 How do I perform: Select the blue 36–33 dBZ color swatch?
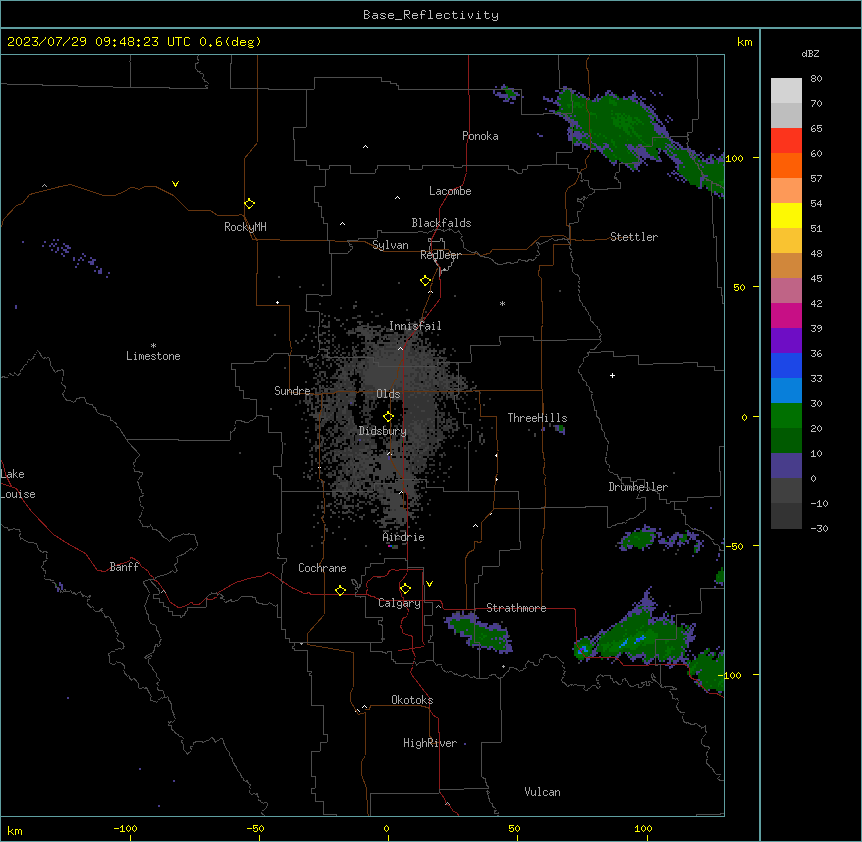pyautogui.click(x=786, y=365)
